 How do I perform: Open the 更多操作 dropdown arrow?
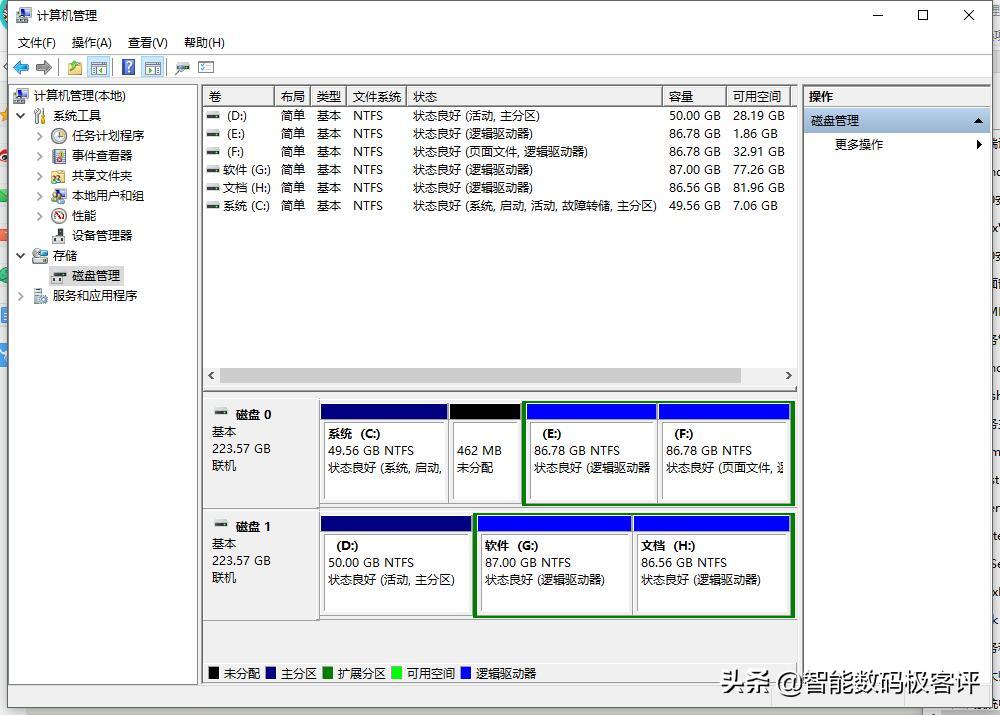coord(979,144)
